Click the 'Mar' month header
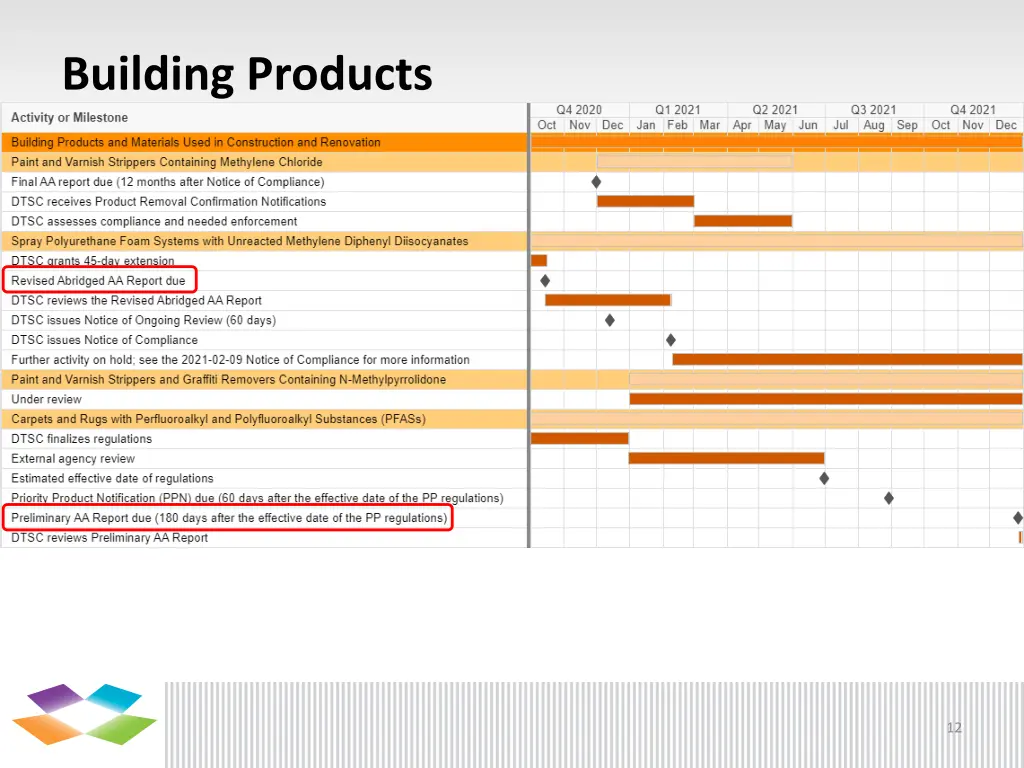 (x=710, y=125)
